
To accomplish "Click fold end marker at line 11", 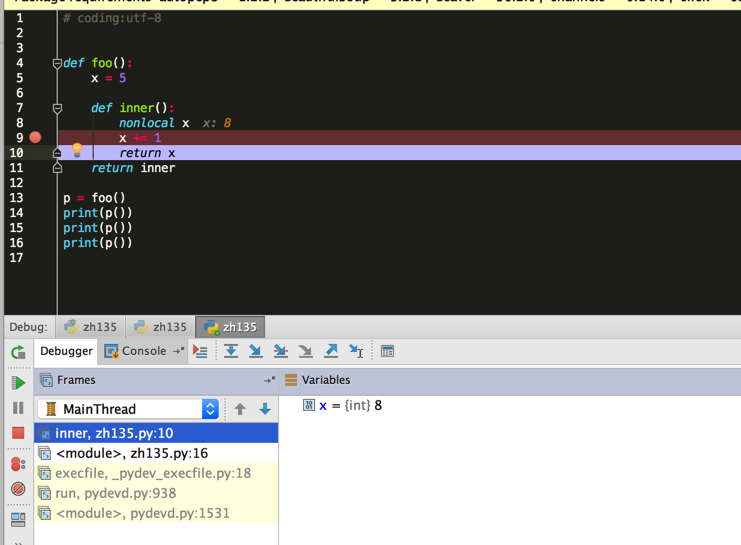I will pos(57,168).
